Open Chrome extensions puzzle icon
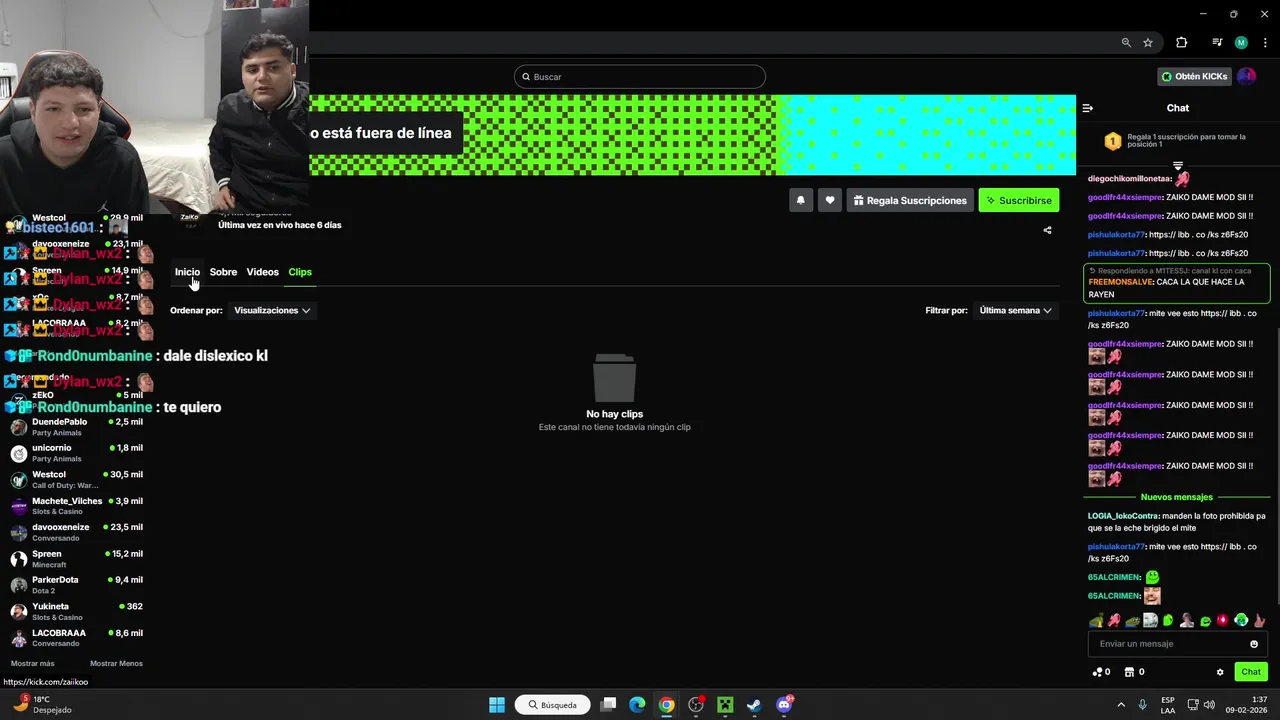Viewport: 1280px width, 720px height. (1181, 43)
